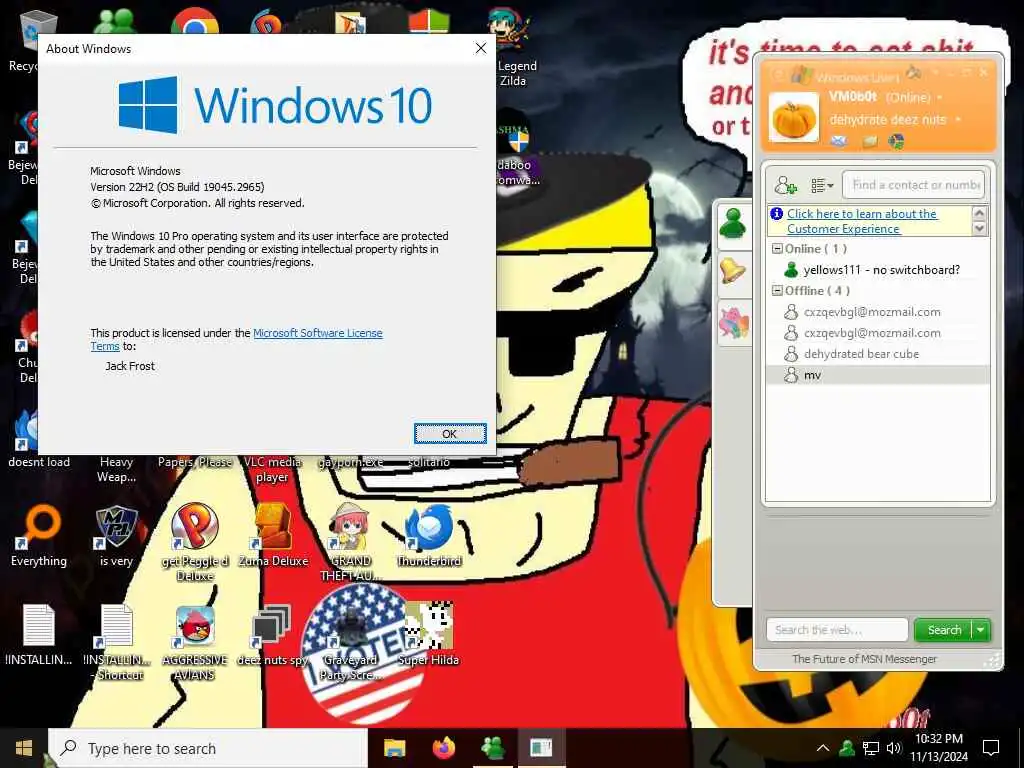Click the Search the web field
The width and height of the screenshot is (1024, 768).
(x=837, y=630)
